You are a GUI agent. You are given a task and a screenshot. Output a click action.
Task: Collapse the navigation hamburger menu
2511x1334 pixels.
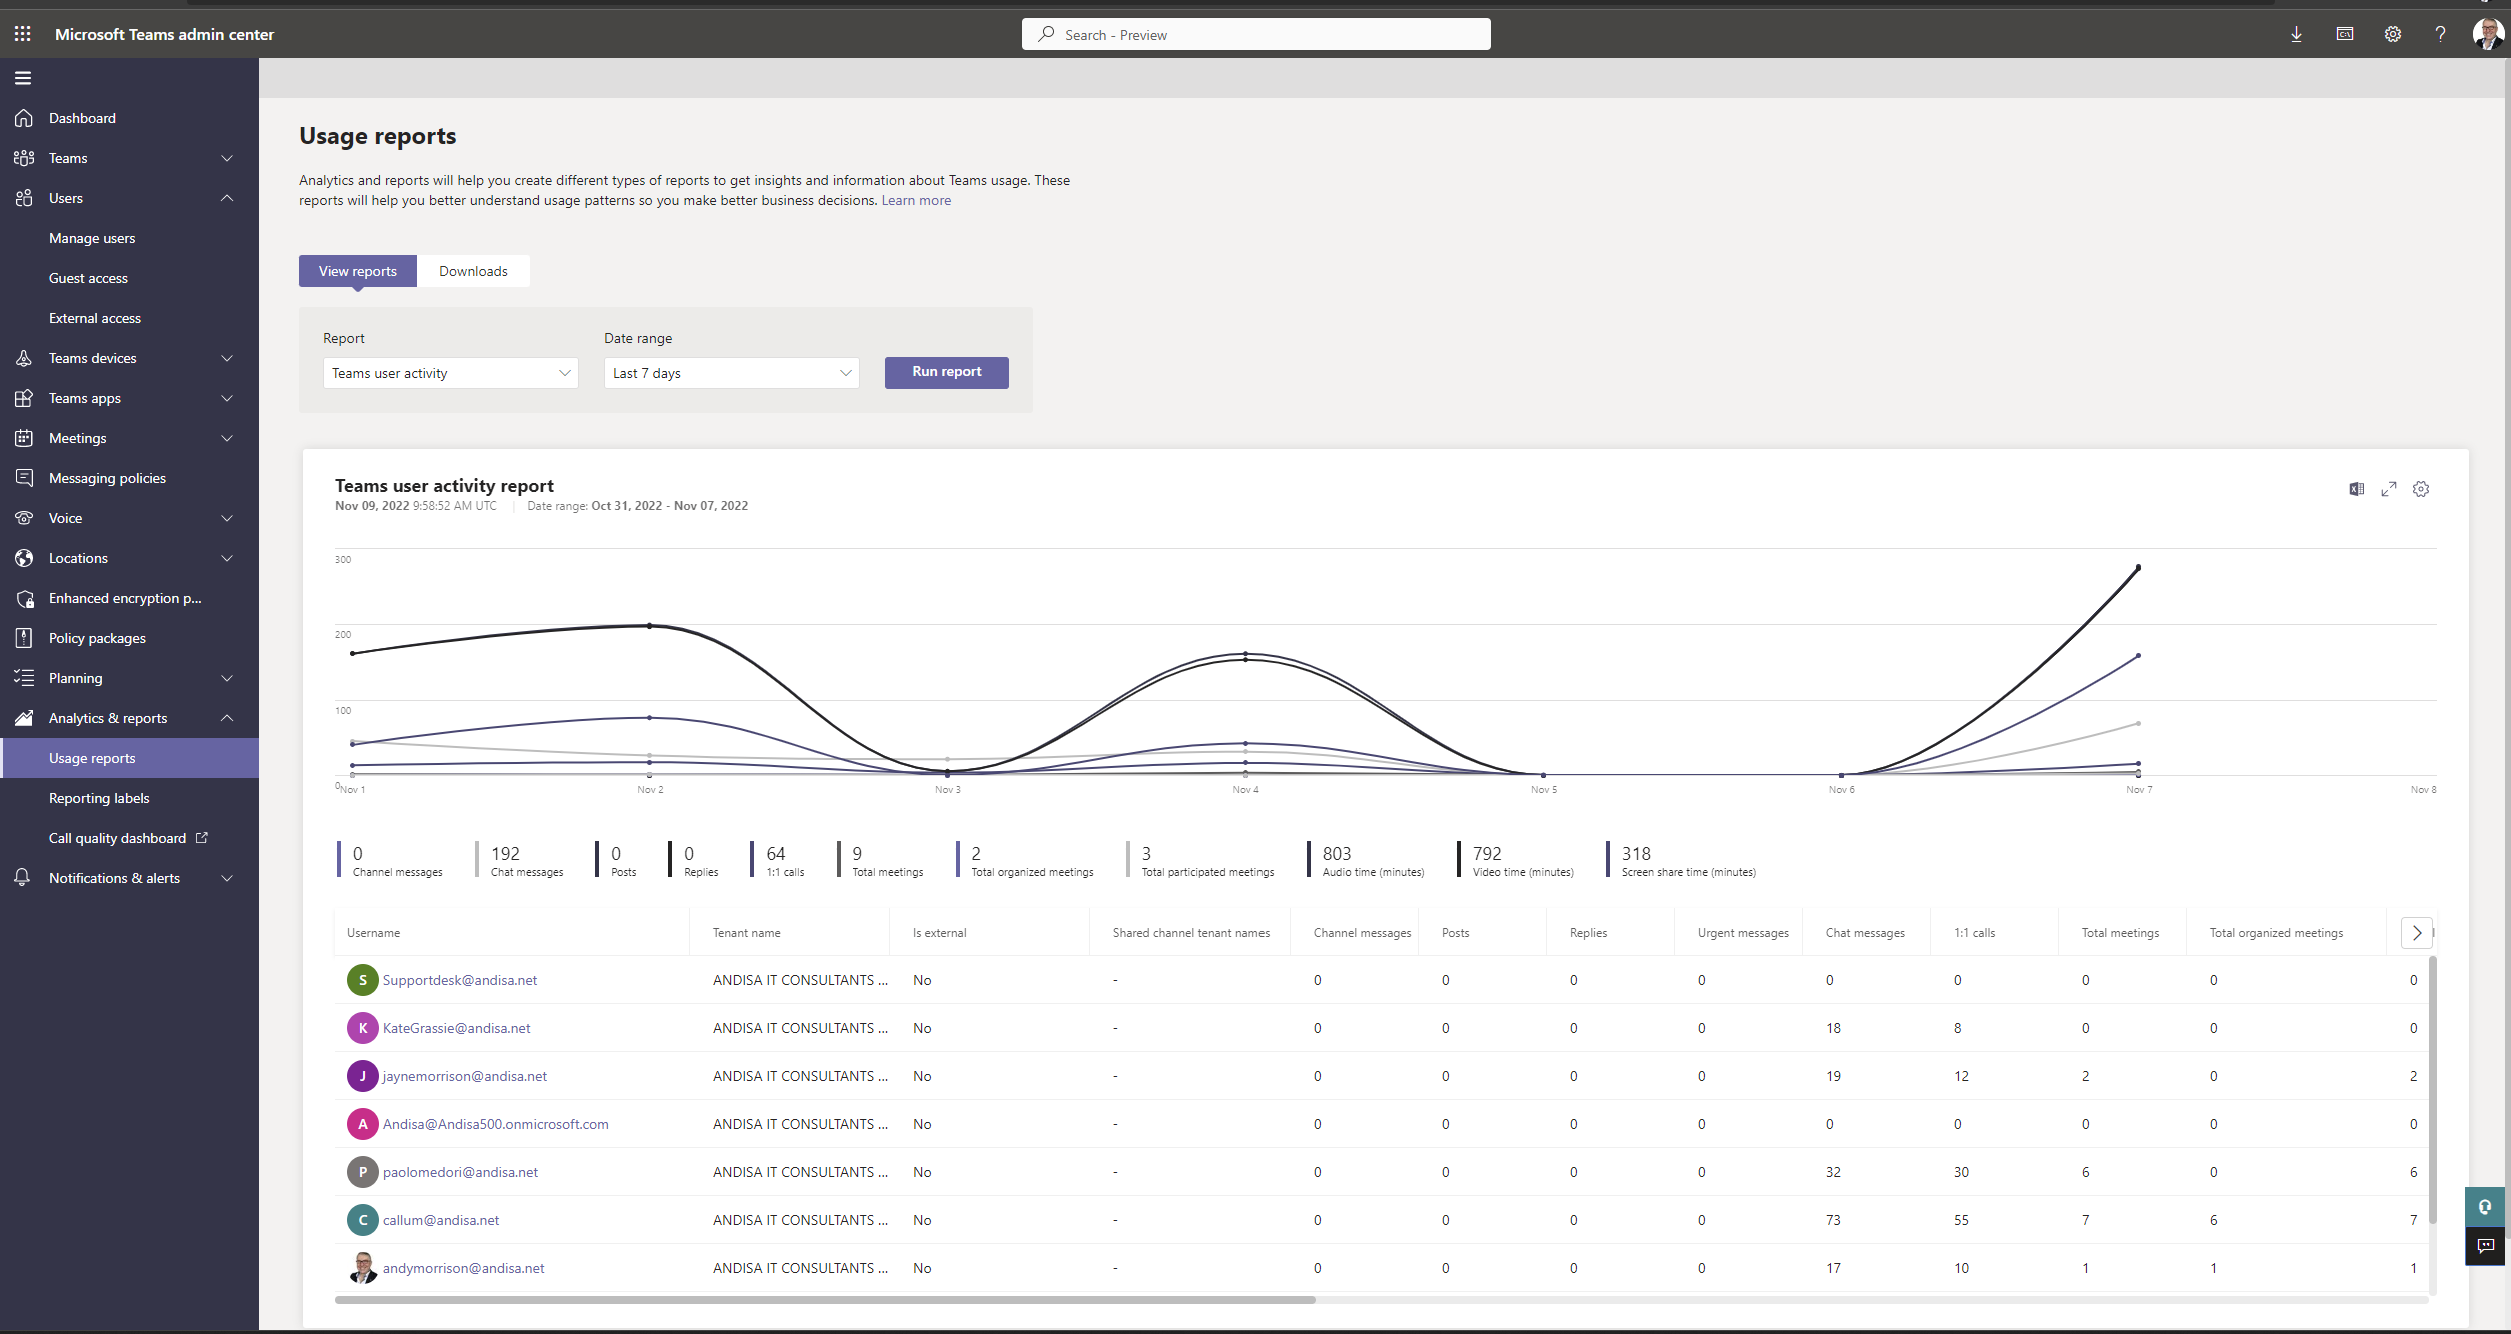(23, 78)
